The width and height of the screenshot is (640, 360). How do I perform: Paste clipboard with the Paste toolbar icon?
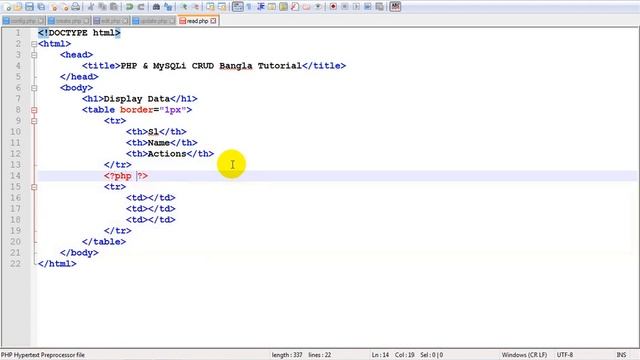pos(114,7)
